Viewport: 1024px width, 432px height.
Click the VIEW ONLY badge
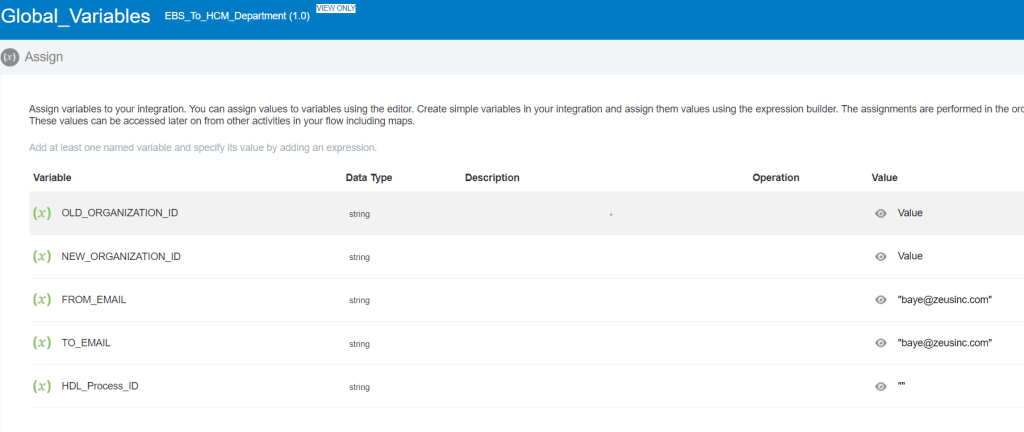[335, 8]
